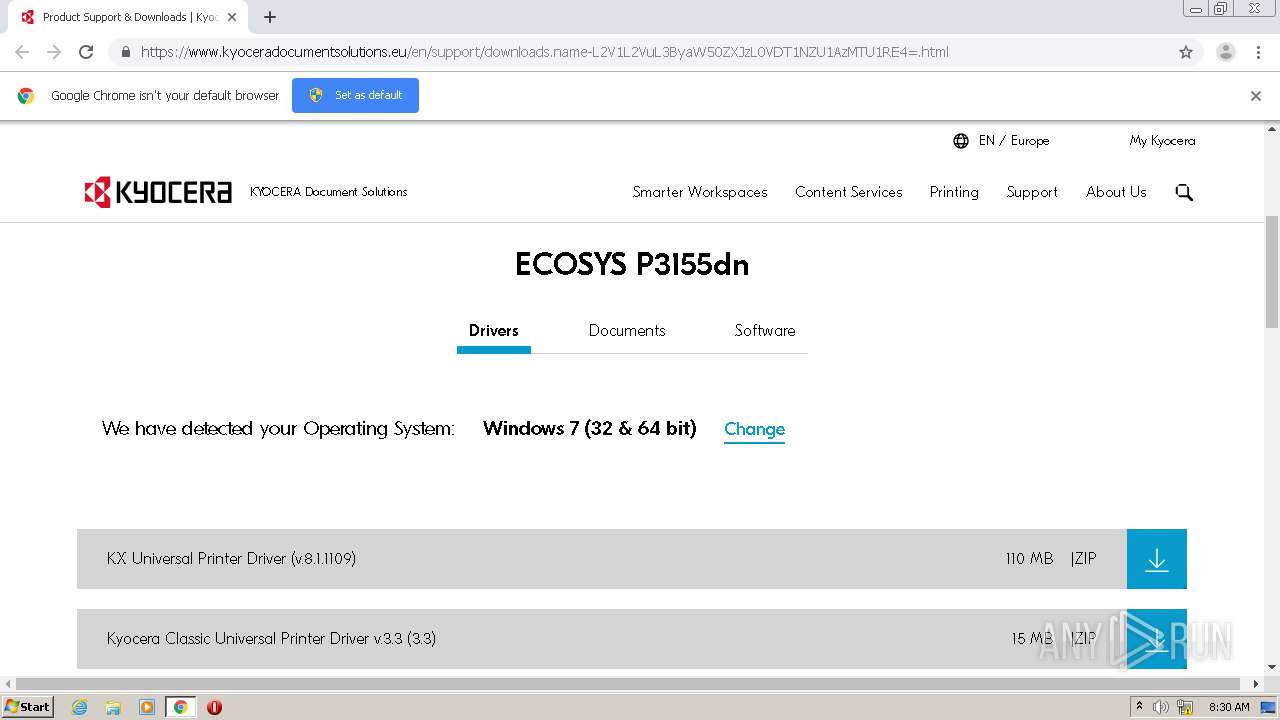Click the globe language icon

(x=961, y=141)
